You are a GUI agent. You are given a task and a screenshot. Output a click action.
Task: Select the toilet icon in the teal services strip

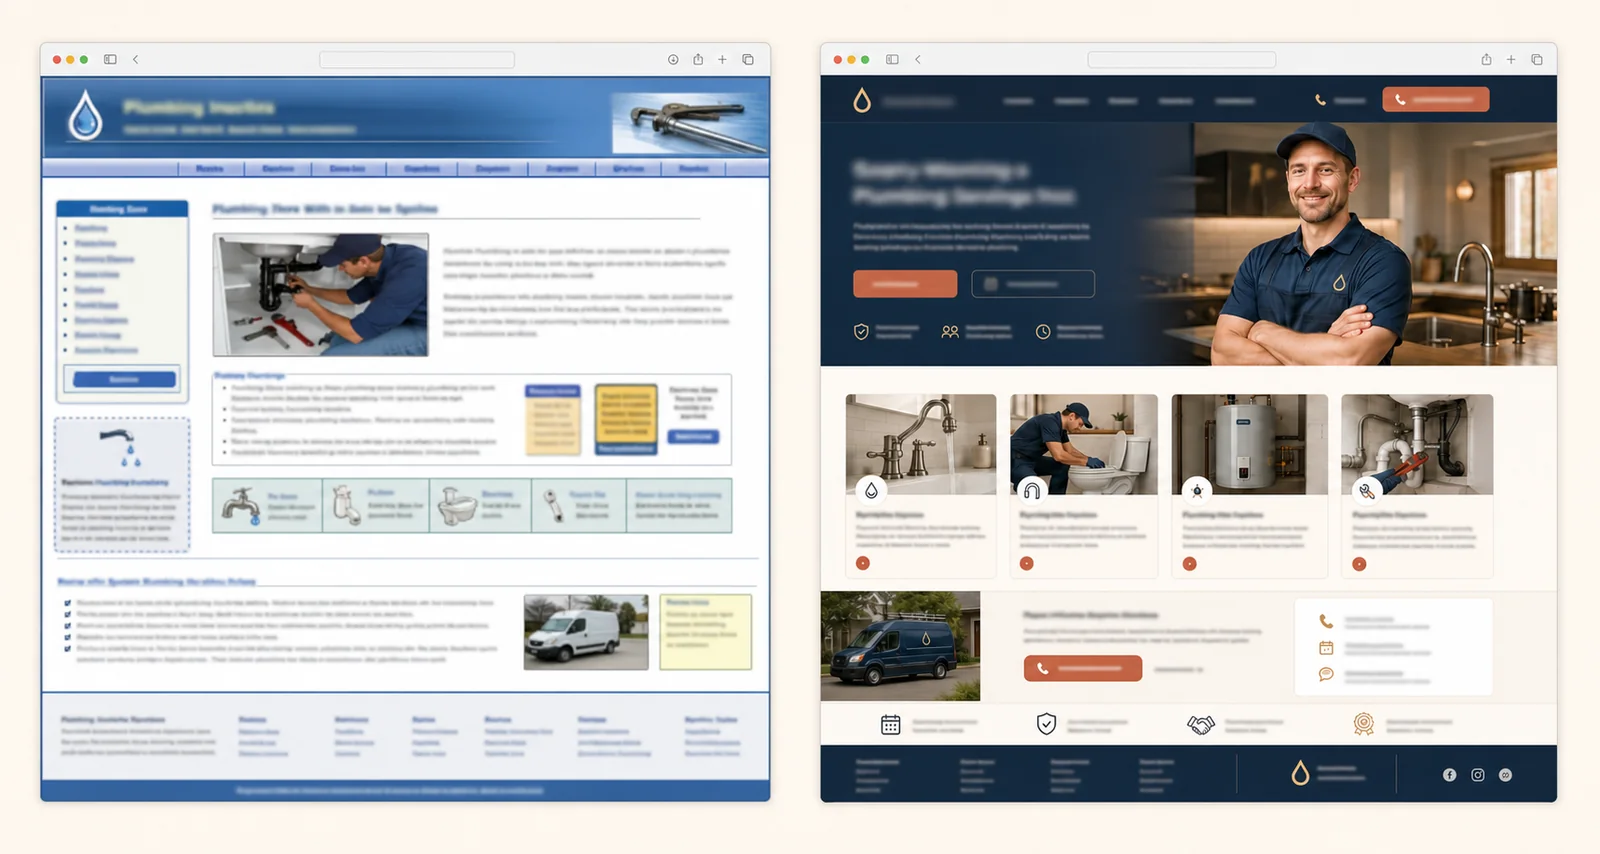click(457, 506)
